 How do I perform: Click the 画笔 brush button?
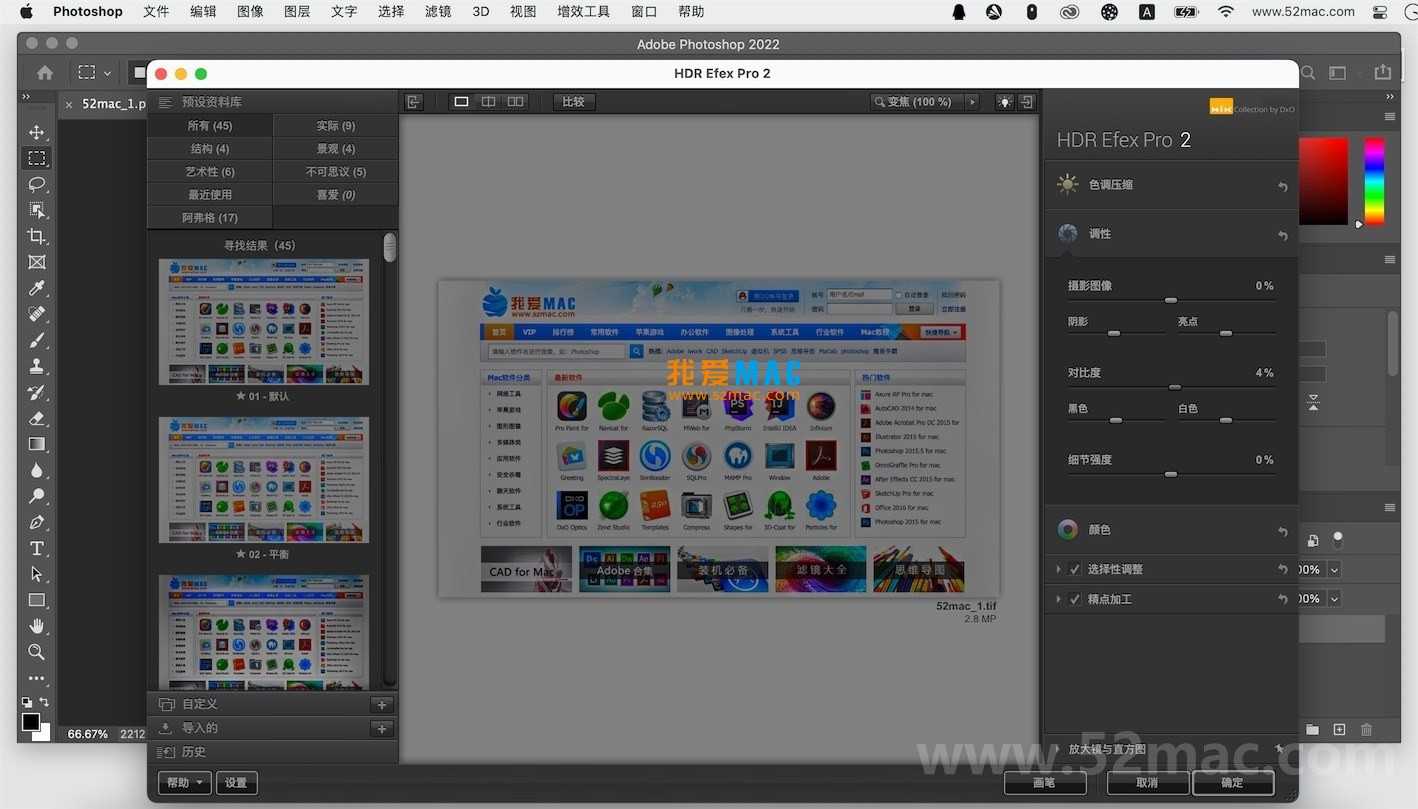tap(1045, 783)
